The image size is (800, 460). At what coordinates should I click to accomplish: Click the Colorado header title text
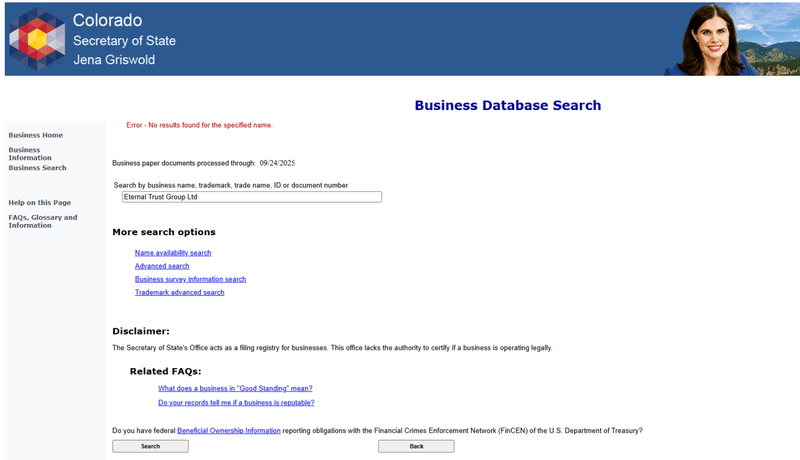tap(108, 20)
